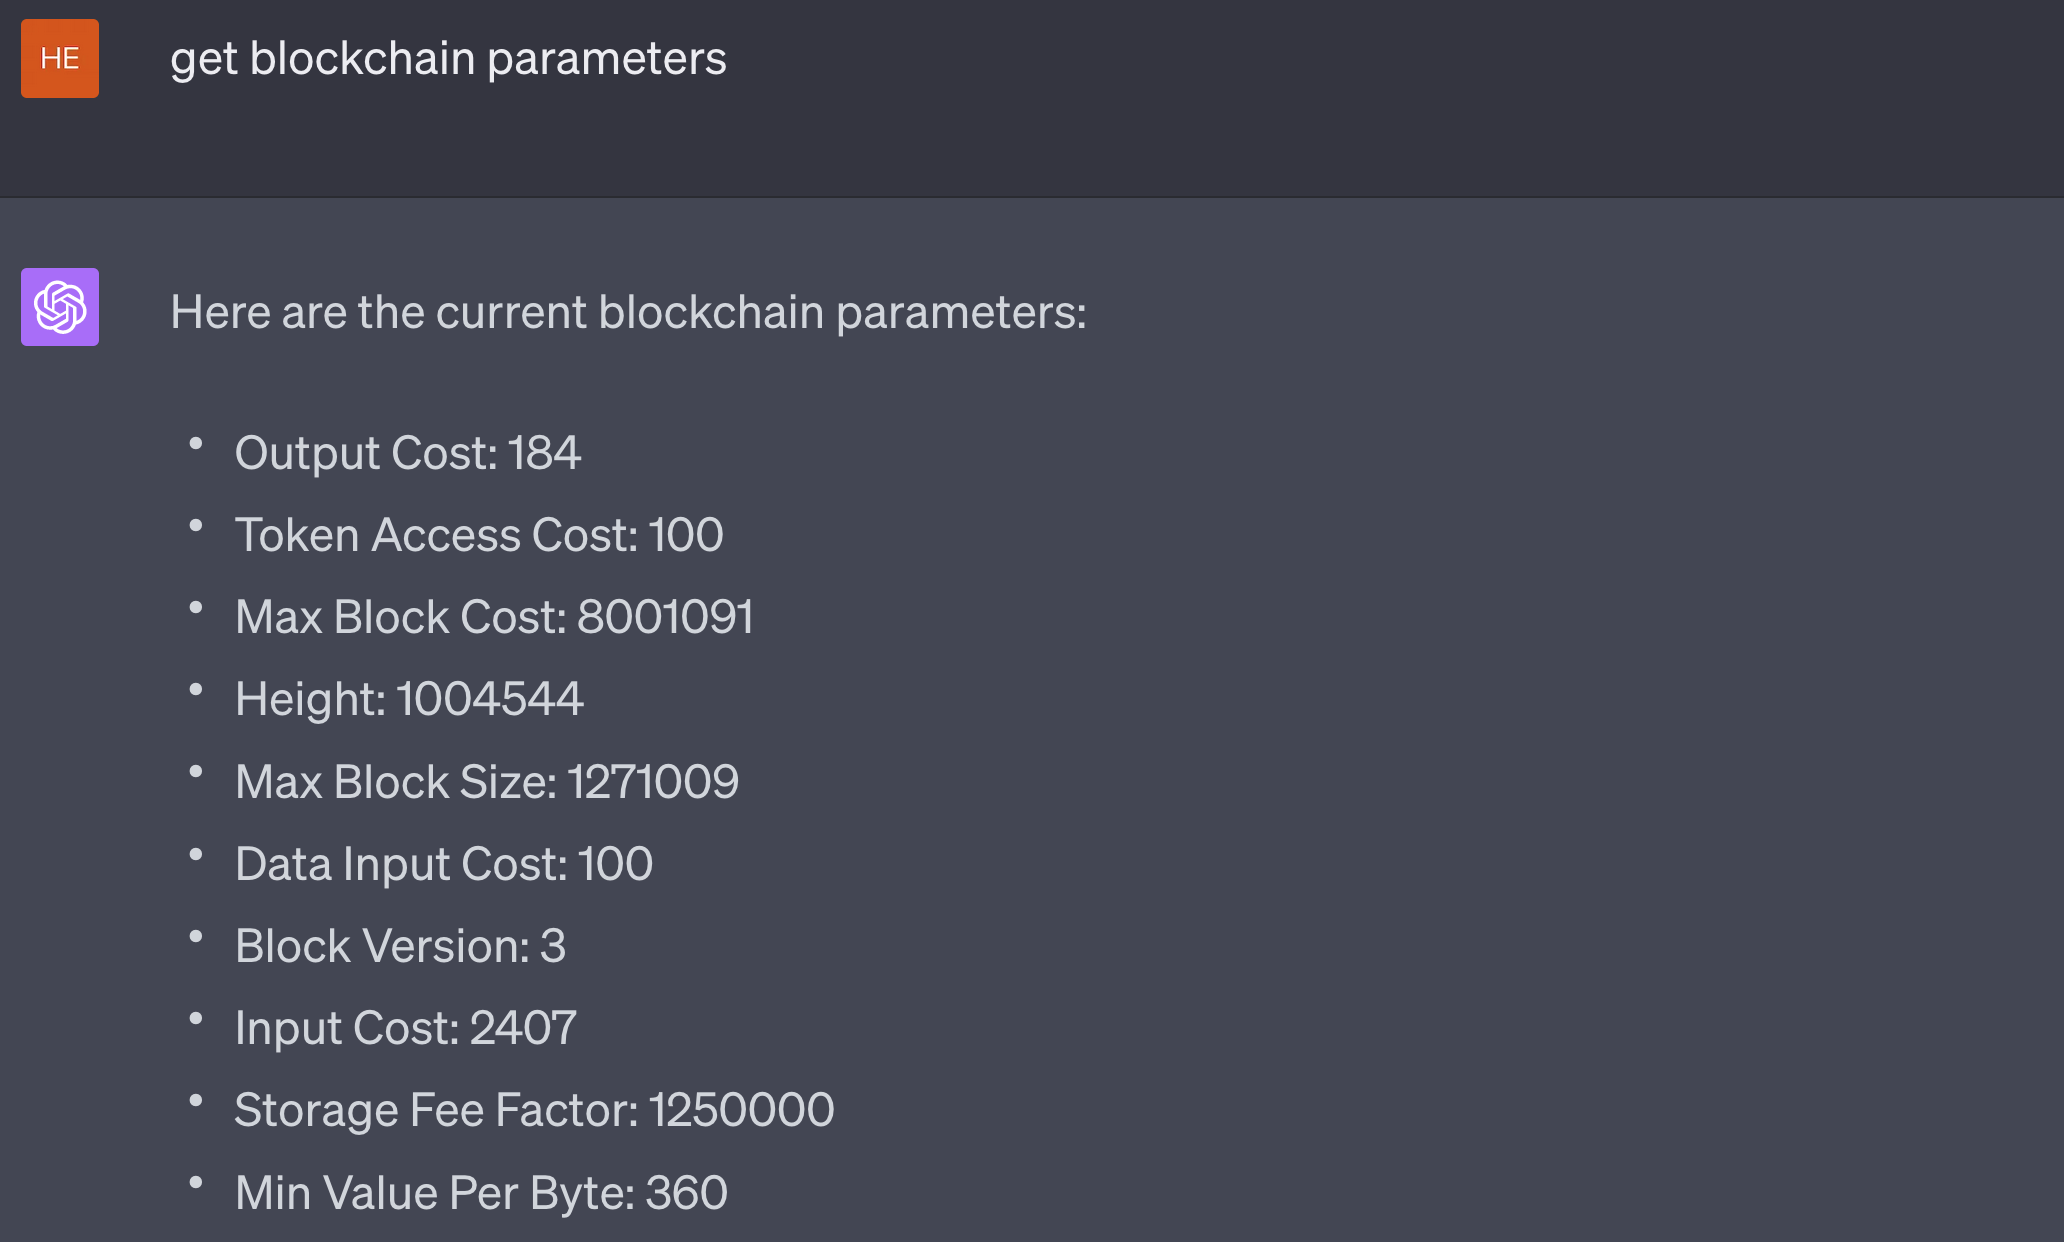Click the "Storage Fee Factor" label
Viewport: 2064px width, 1242px height.
click(435, 1110)
